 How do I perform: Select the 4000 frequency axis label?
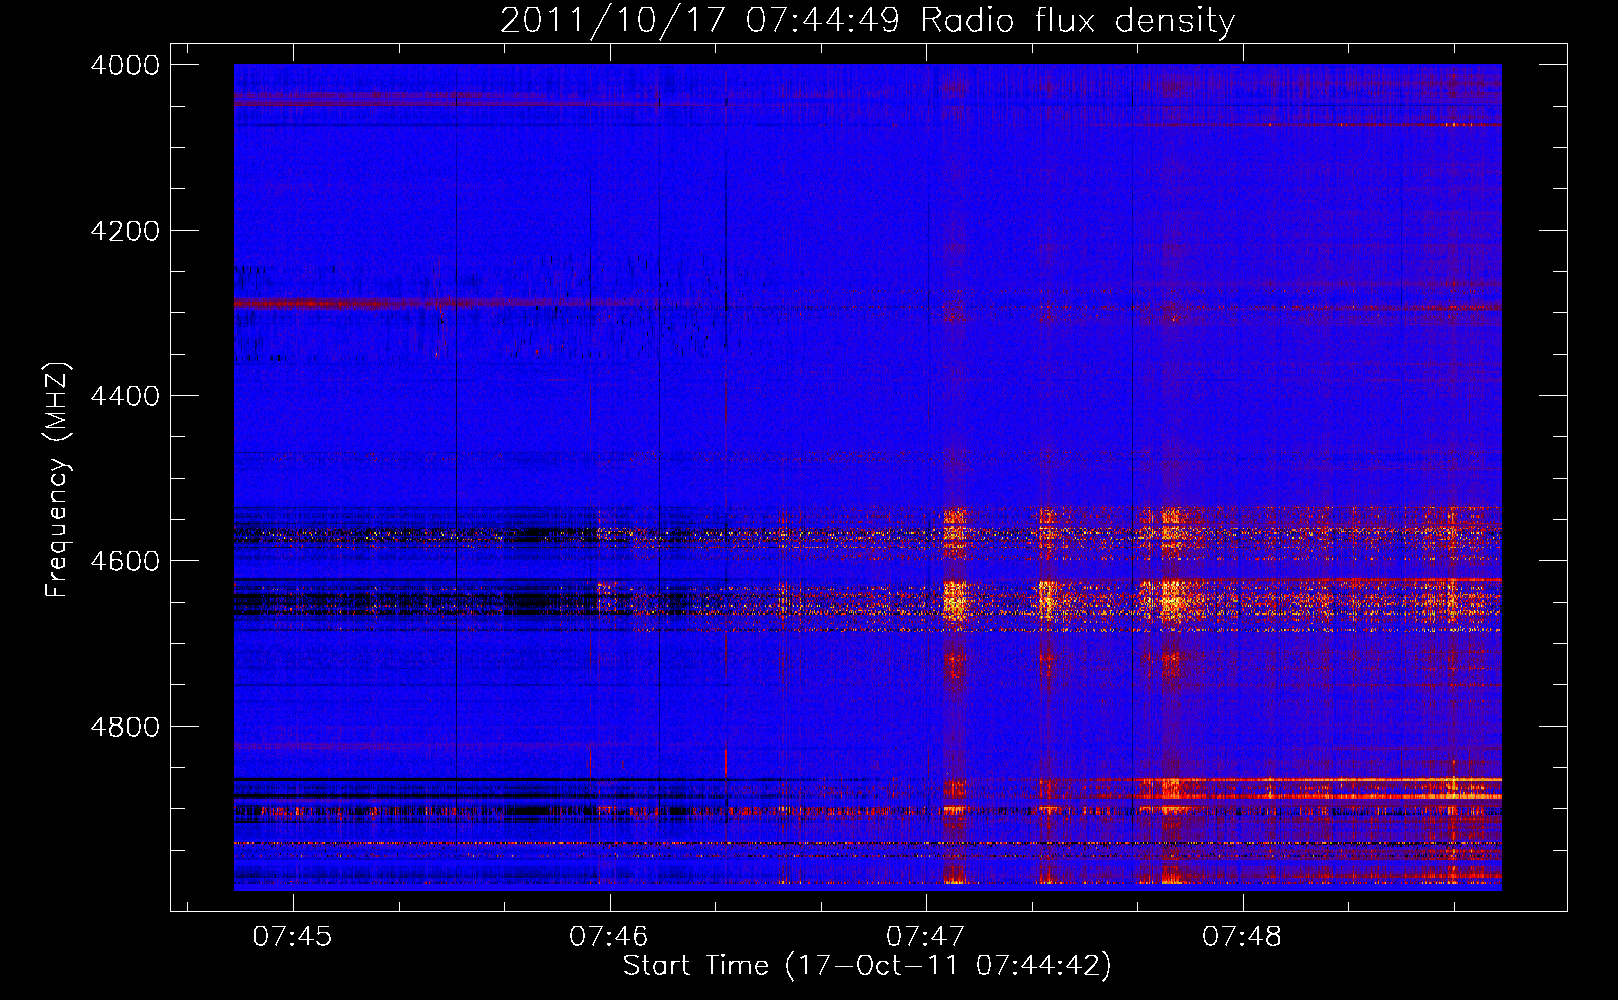click(x=125, y=65)
